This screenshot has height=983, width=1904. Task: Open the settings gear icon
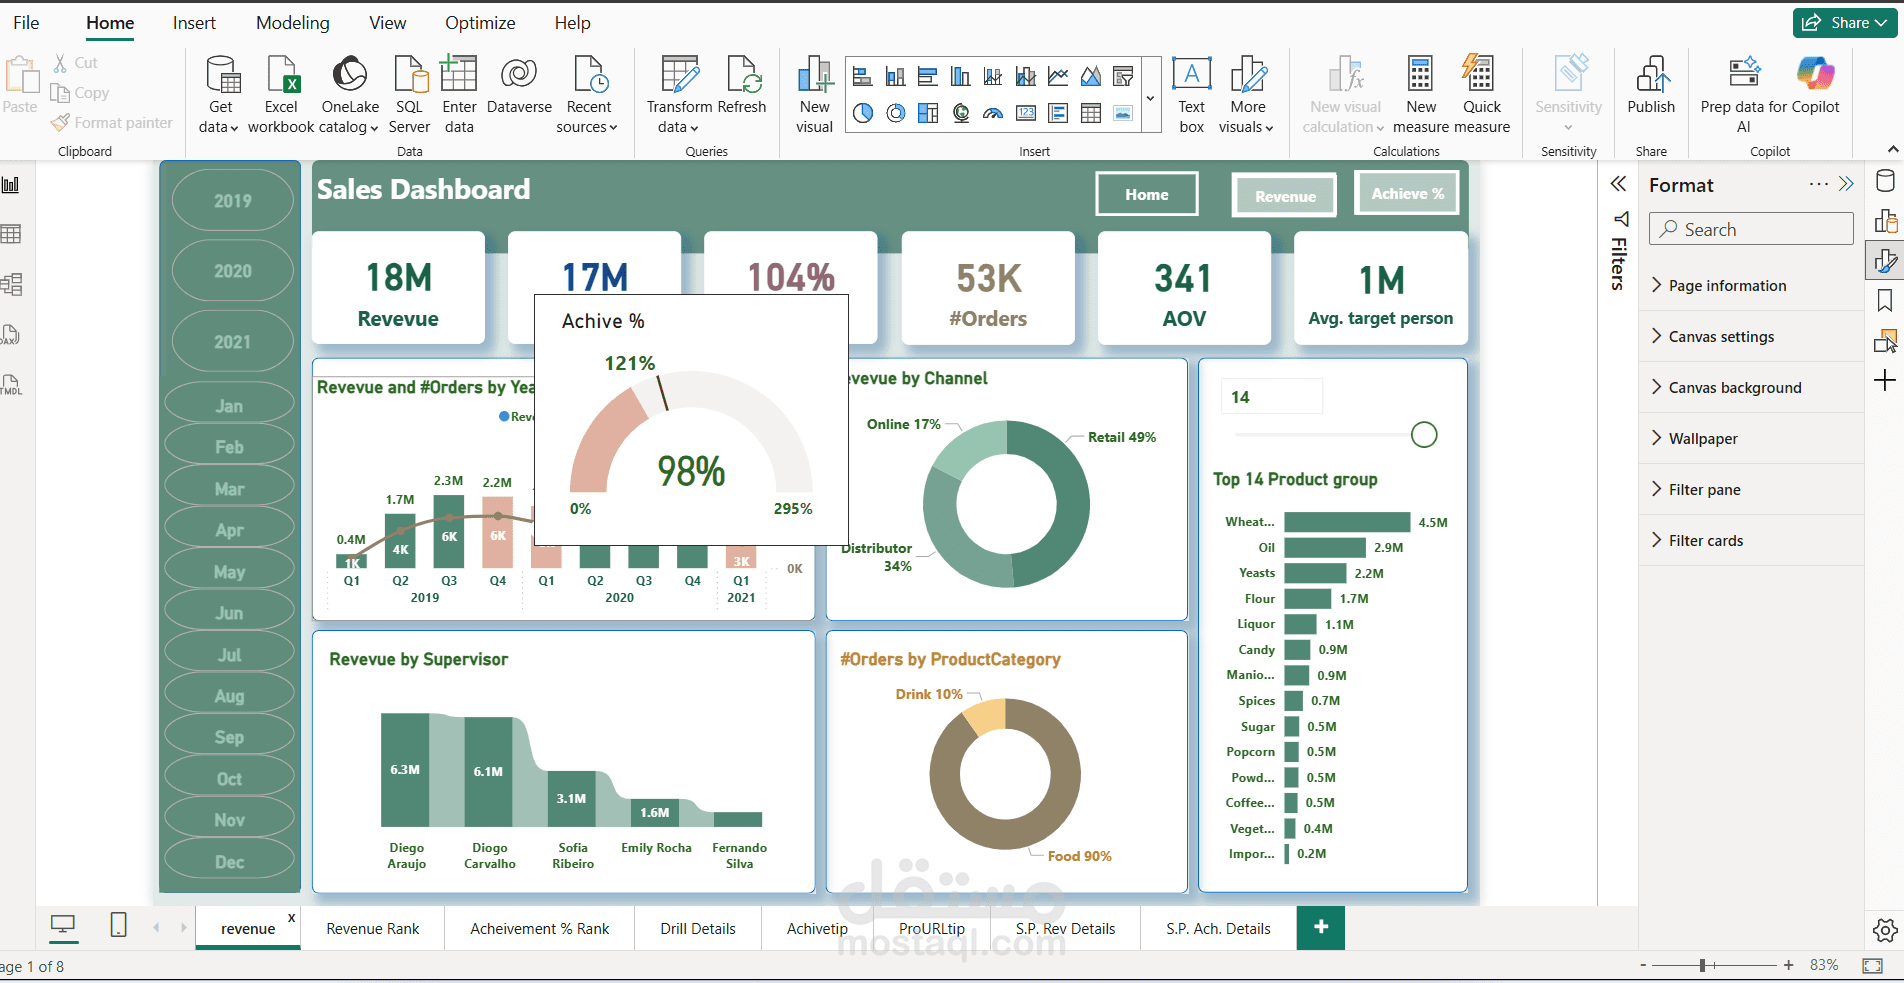coord(1885,930)
